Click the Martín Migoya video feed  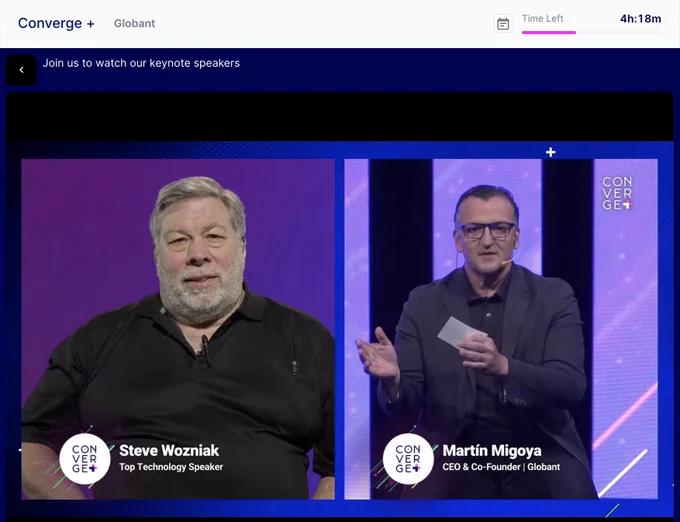501,329
